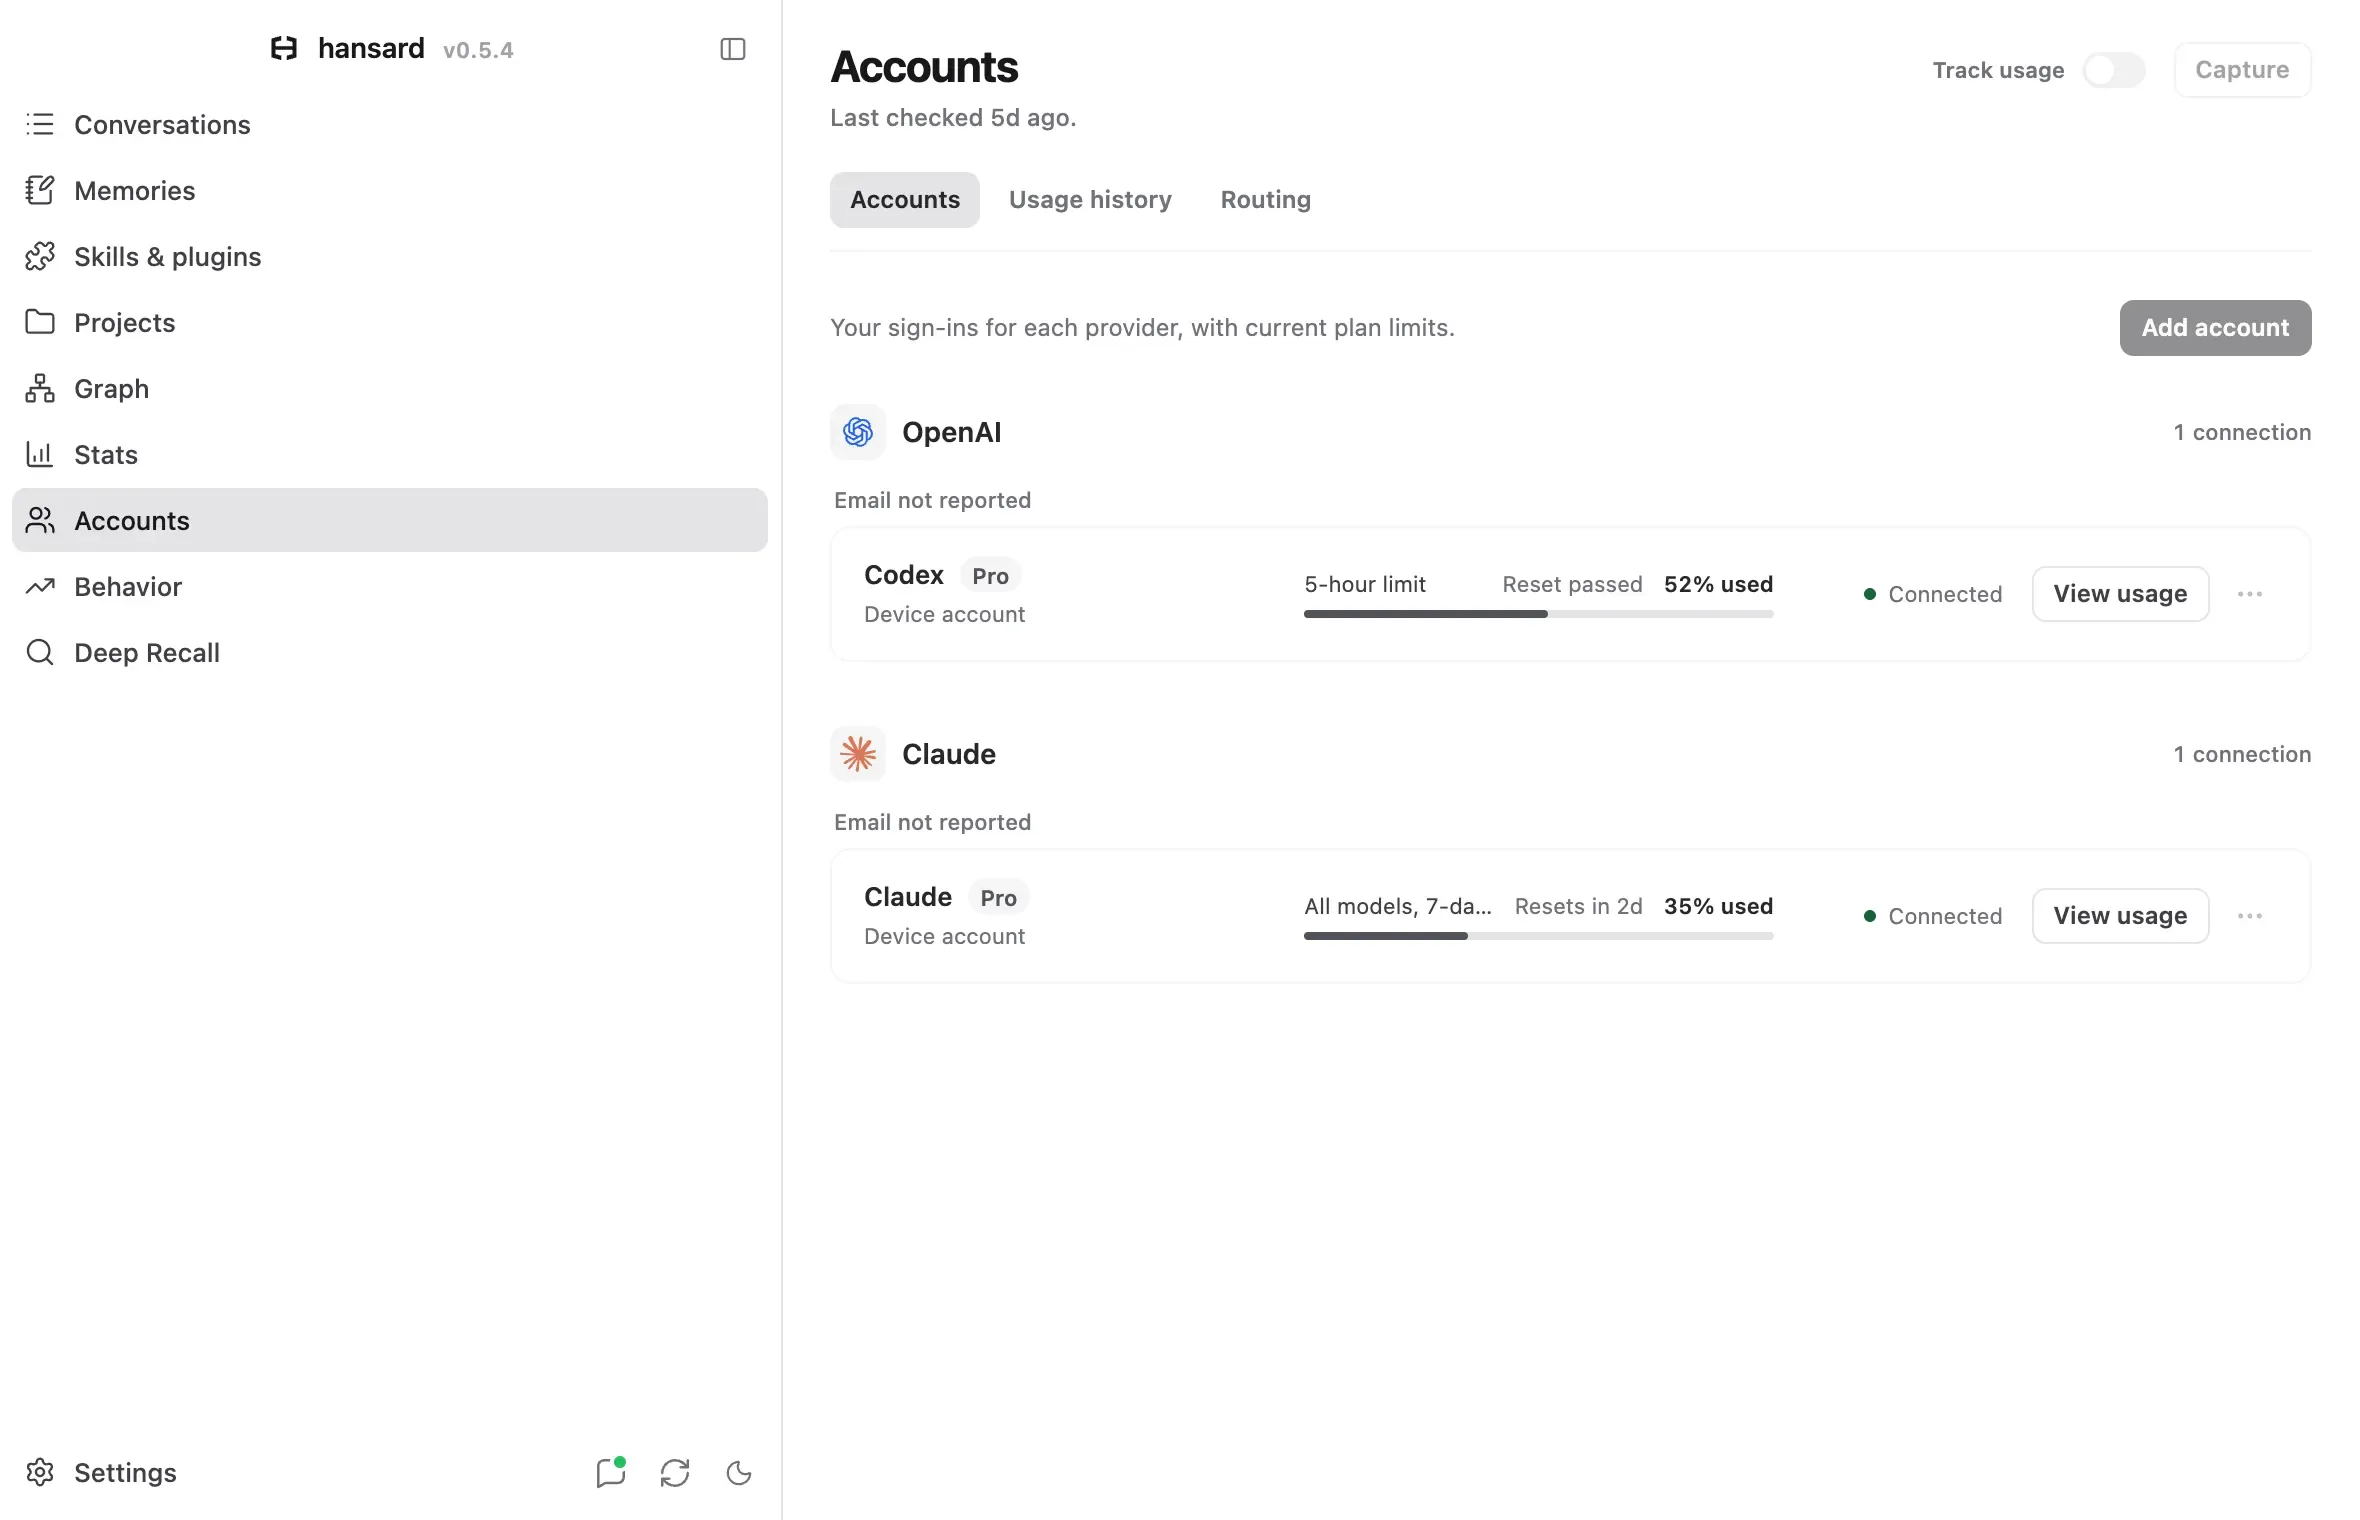Open more options for Codex row
Image resolution: width=2360 pixels, height=1520 pixels.
(2250, 594)
